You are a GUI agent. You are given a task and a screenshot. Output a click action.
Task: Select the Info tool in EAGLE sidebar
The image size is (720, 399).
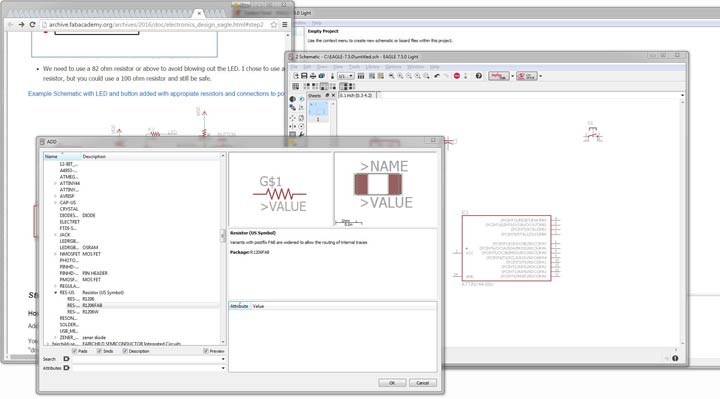[292, 99]
